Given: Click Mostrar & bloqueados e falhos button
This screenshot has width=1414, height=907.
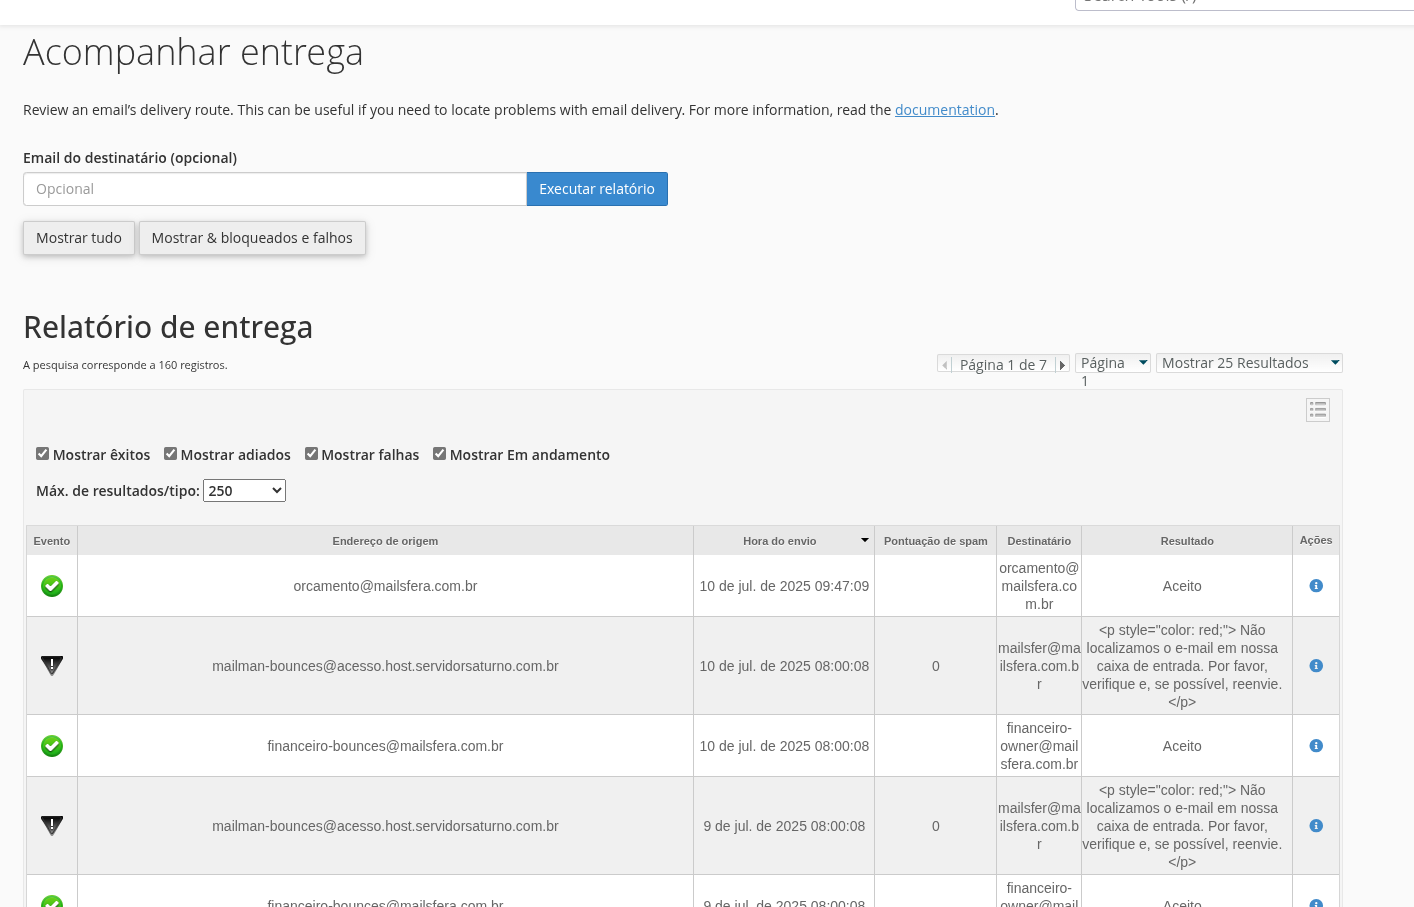Looking at the screenshot, I should click(x=252, y=238).
